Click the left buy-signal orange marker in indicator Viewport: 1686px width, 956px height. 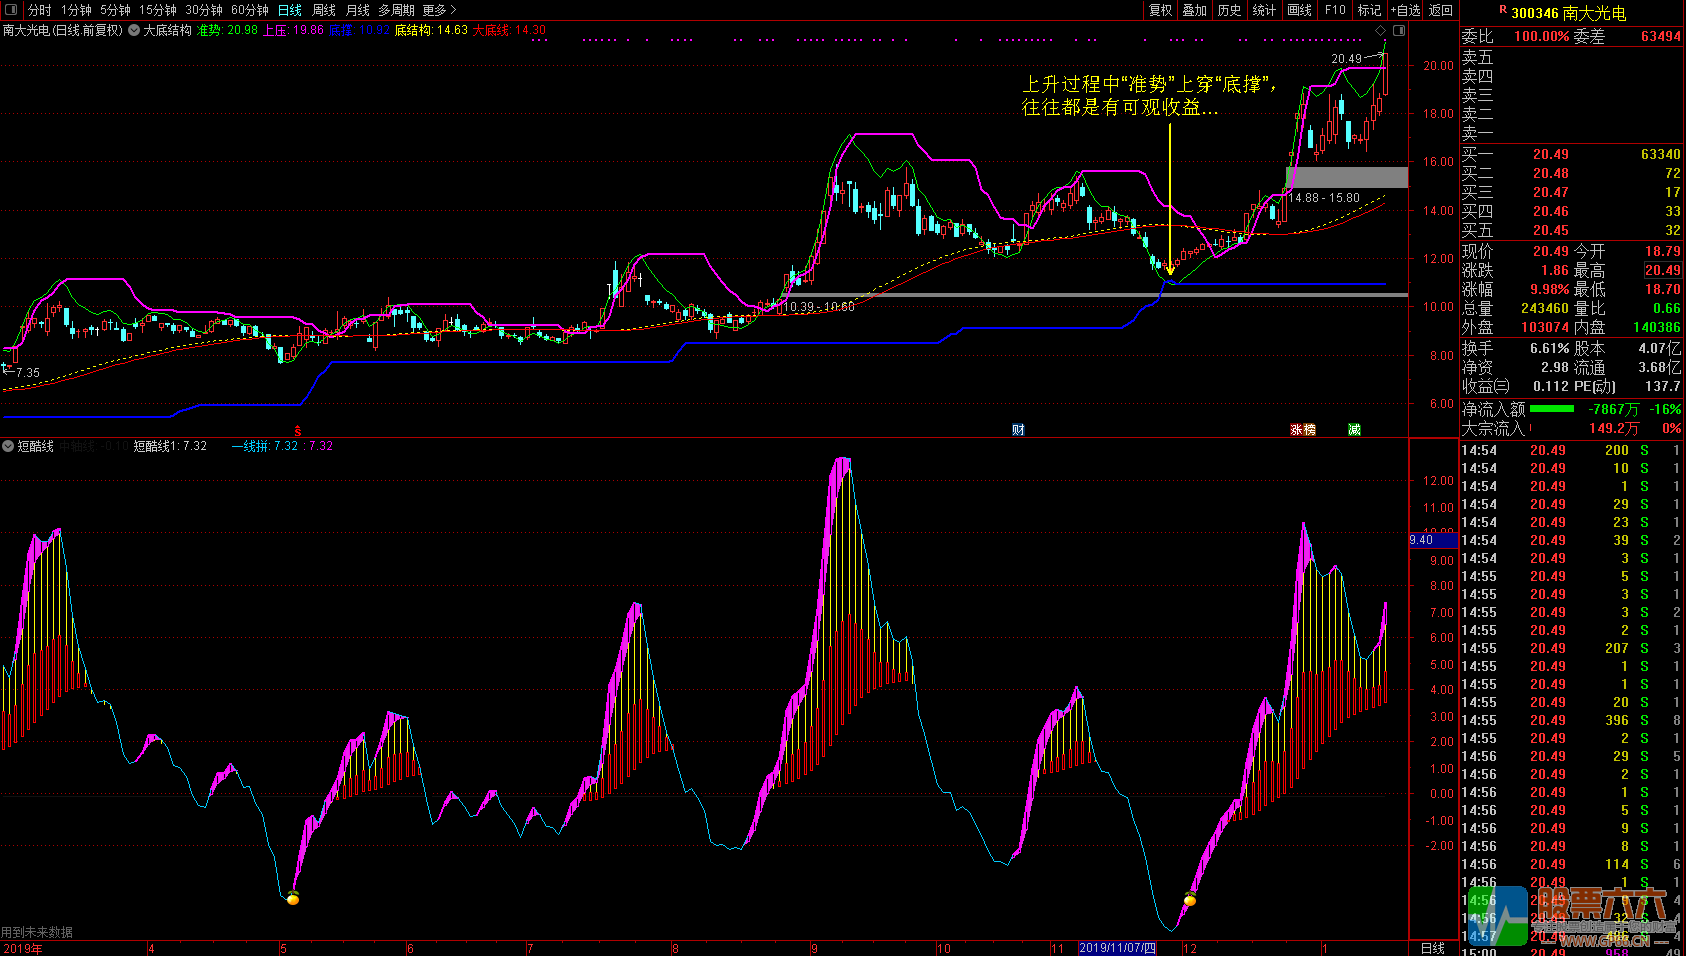[x=293, y=898]
